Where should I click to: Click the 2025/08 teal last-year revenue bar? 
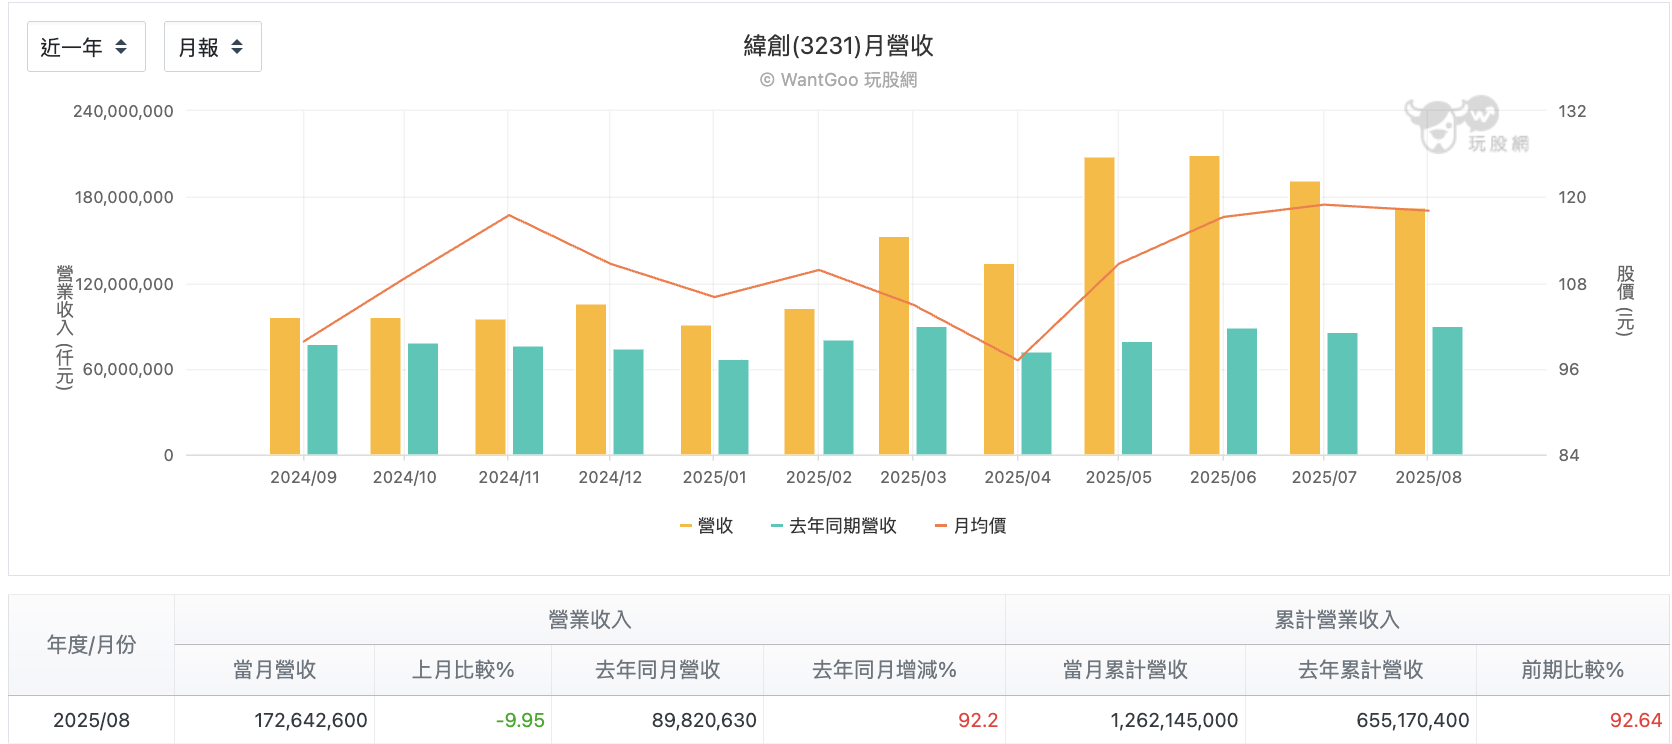[x=1447, y=391]
